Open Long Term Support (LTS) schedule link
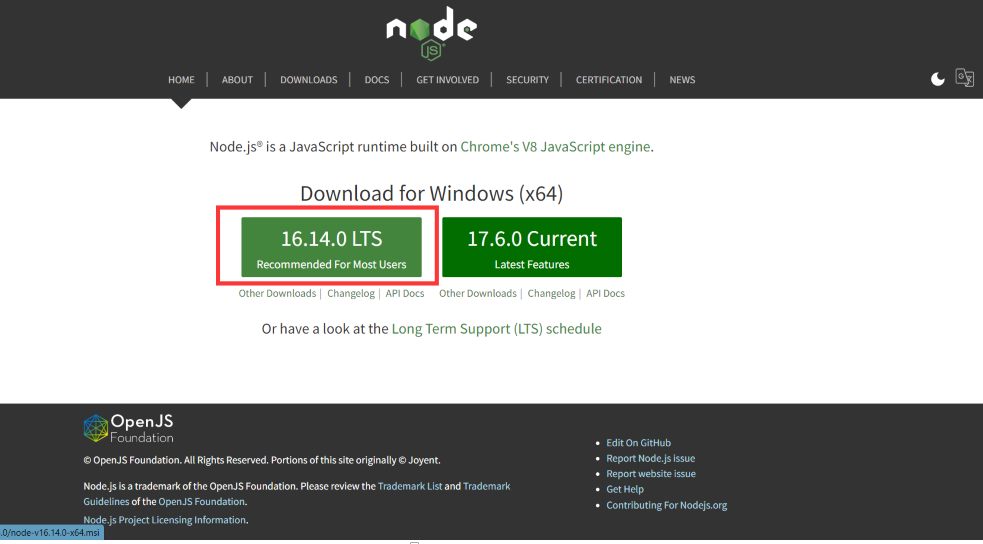Screen dimensions: 983x544 [x=497, y=329]
